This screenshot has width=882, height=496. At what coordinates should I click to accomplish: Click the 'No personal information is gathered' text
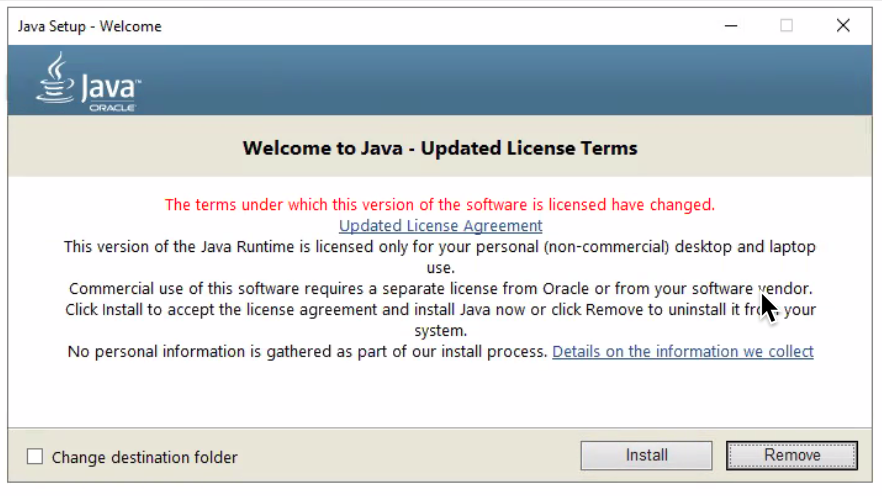tap(307, 351)
